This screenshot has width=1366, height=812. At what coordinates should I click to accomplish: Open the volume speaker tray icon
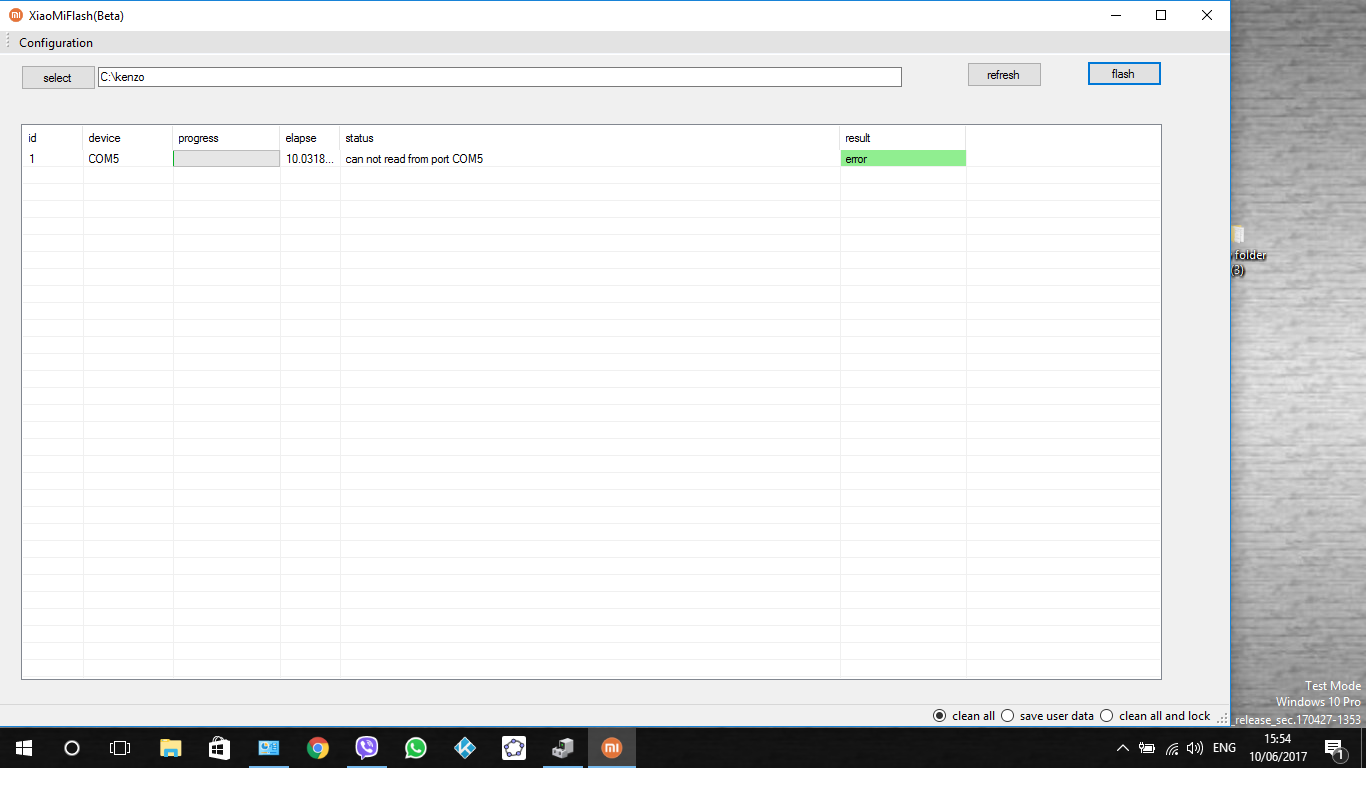click(1194, 748)
